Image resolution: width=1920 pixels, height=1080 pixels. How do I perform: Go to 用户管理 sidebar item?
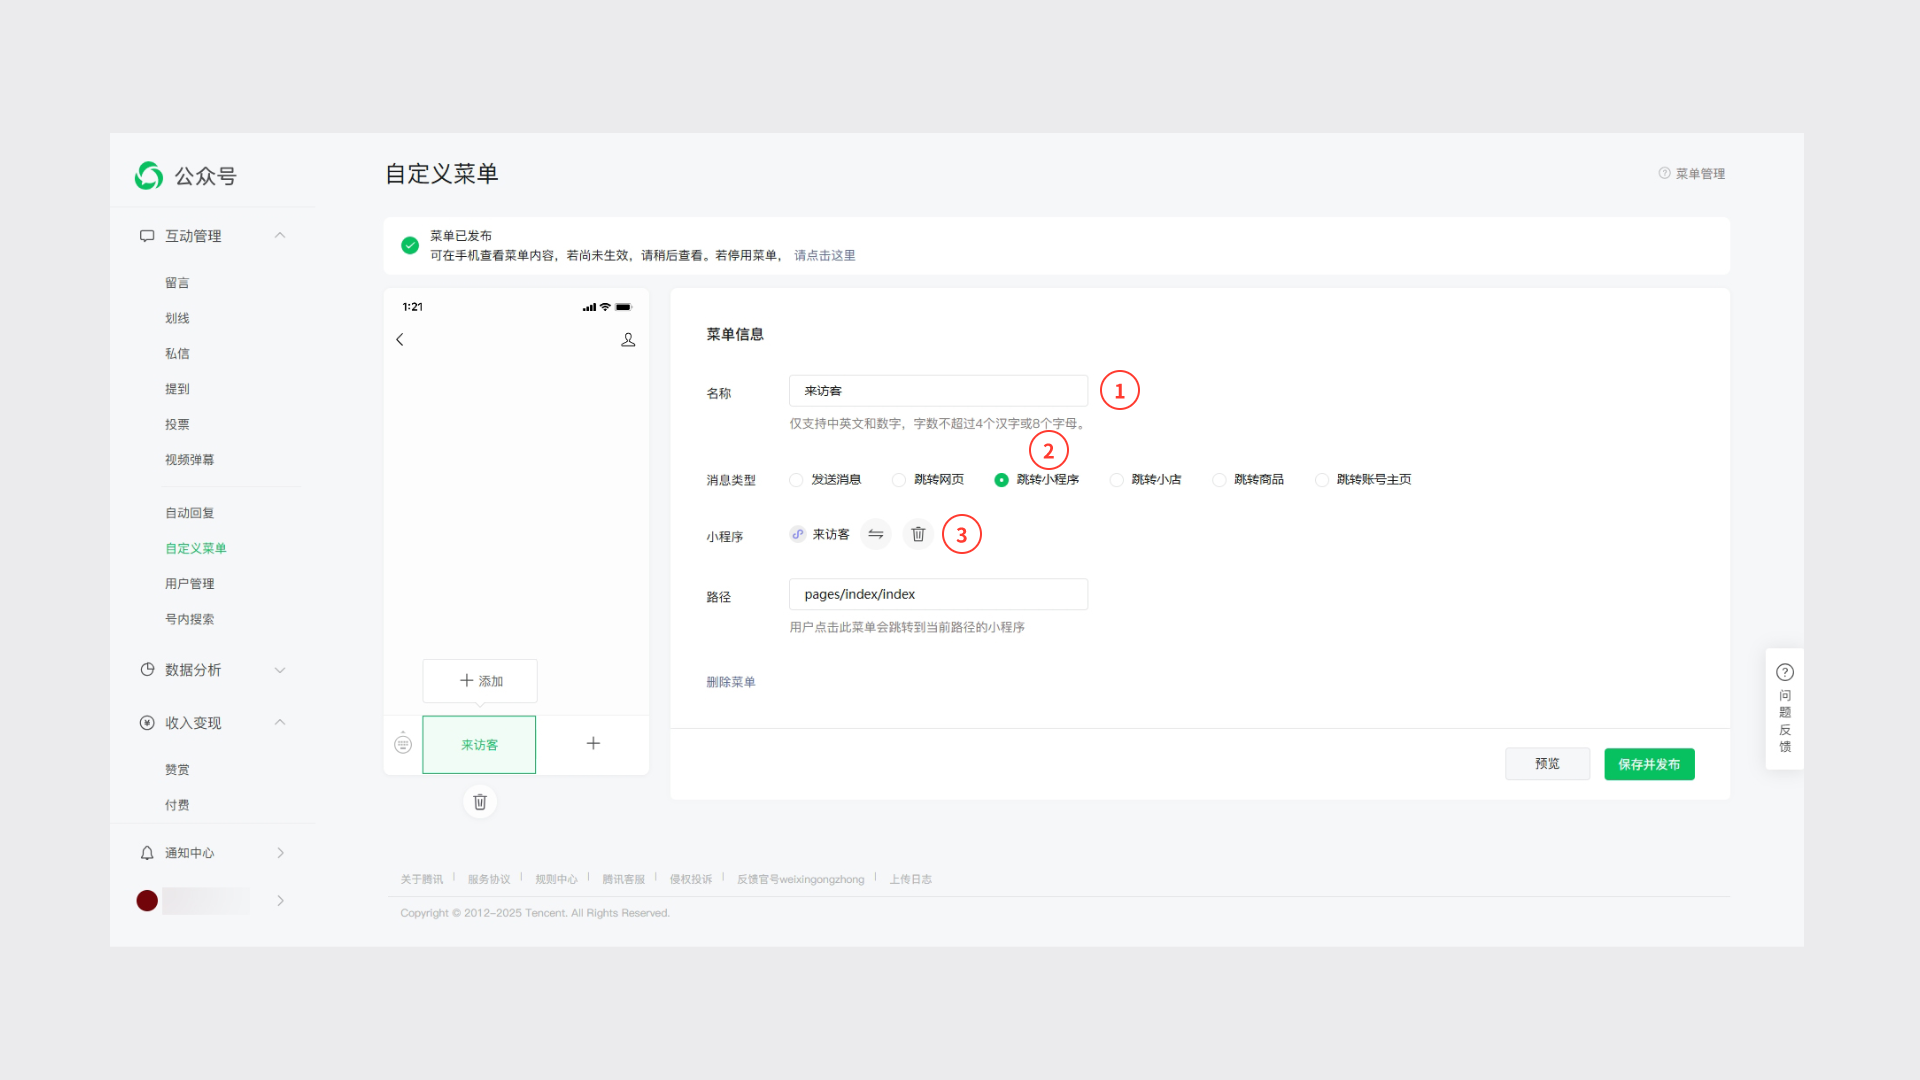189,584
